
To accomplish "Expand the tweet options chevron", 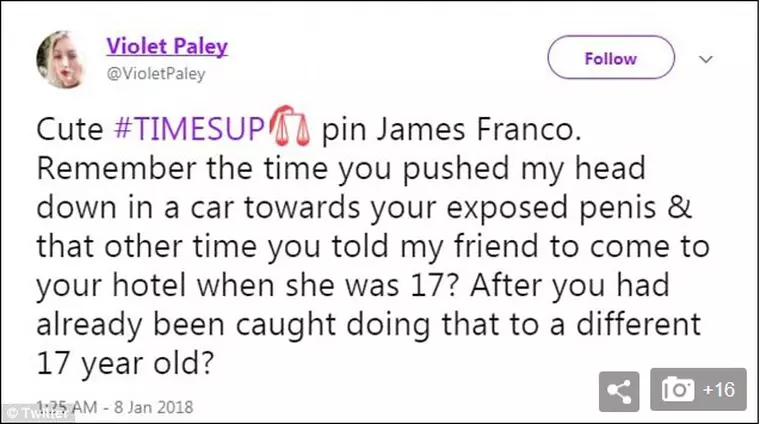I will pos(707,58).
